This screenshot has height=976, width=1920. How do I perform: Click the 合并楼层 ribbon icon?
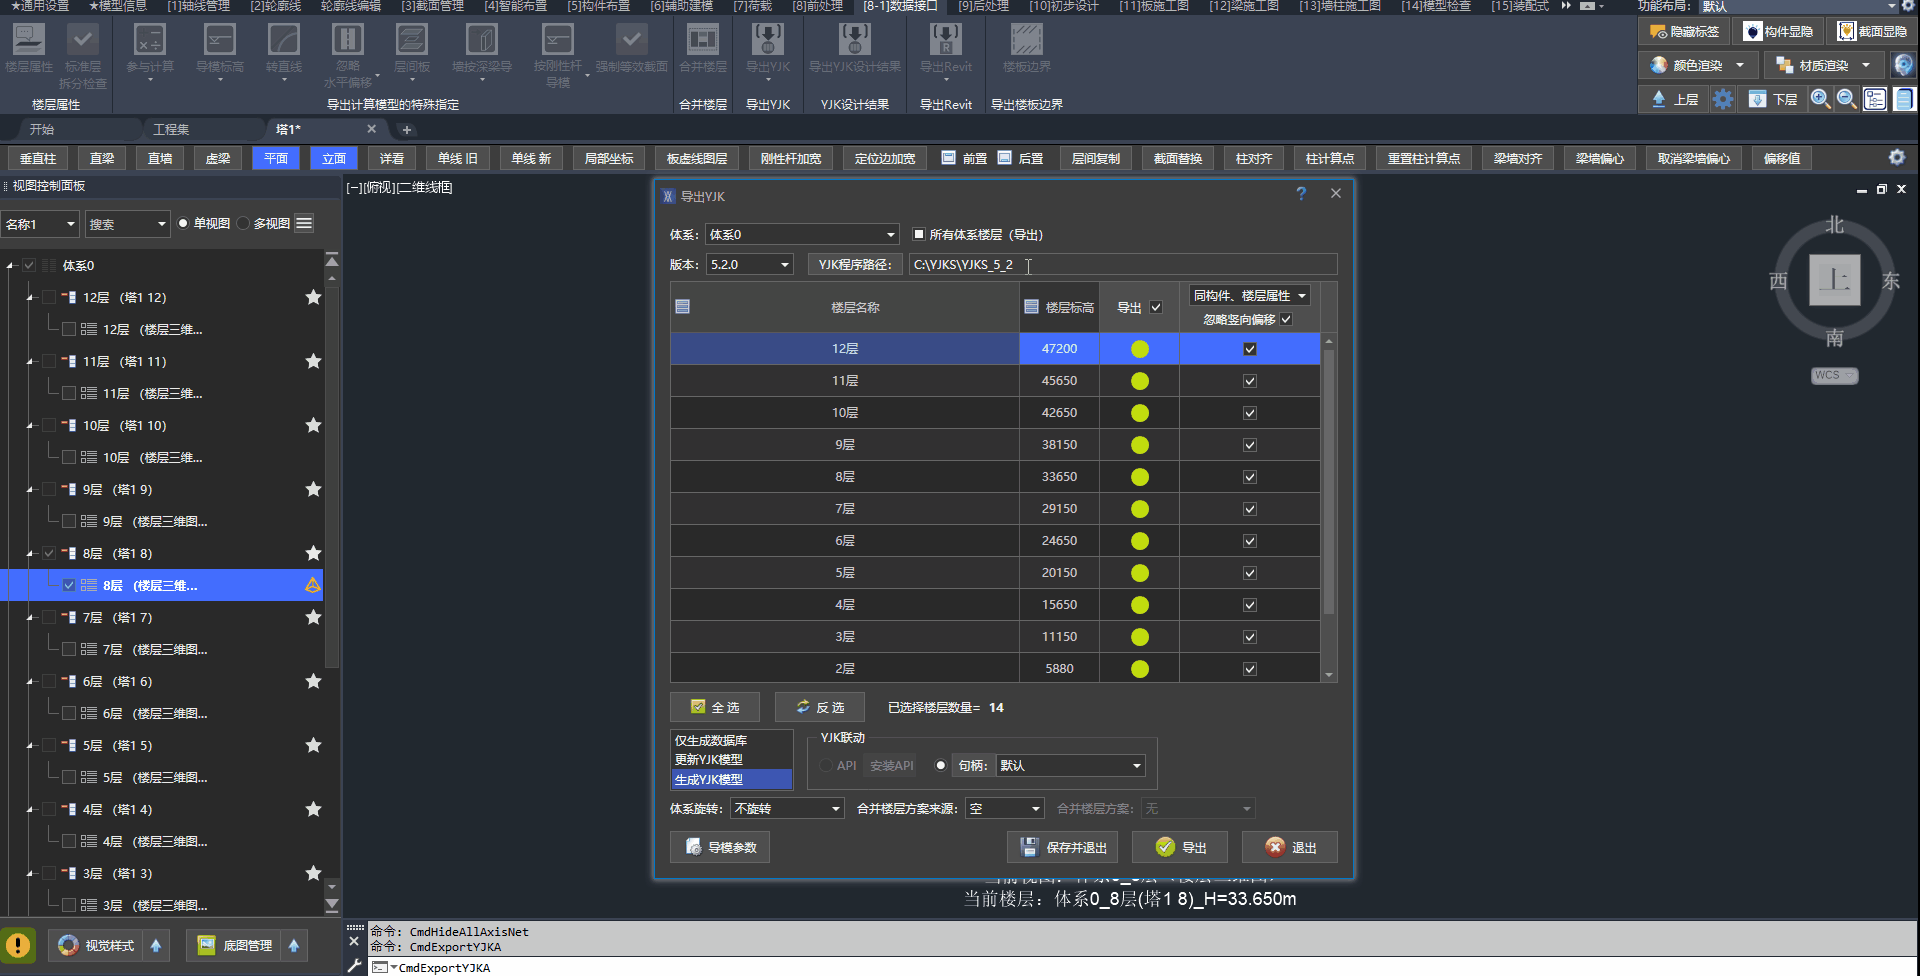coord(702,42)
